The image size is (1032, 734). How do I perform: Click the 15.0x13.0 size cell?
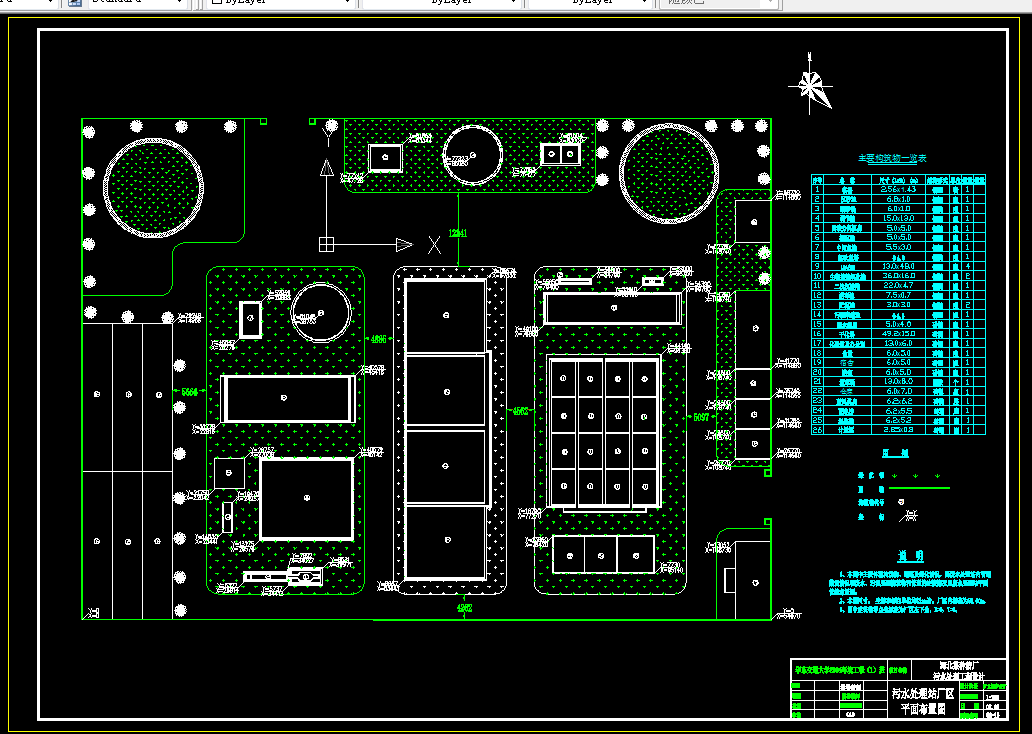tap(898, 218)
